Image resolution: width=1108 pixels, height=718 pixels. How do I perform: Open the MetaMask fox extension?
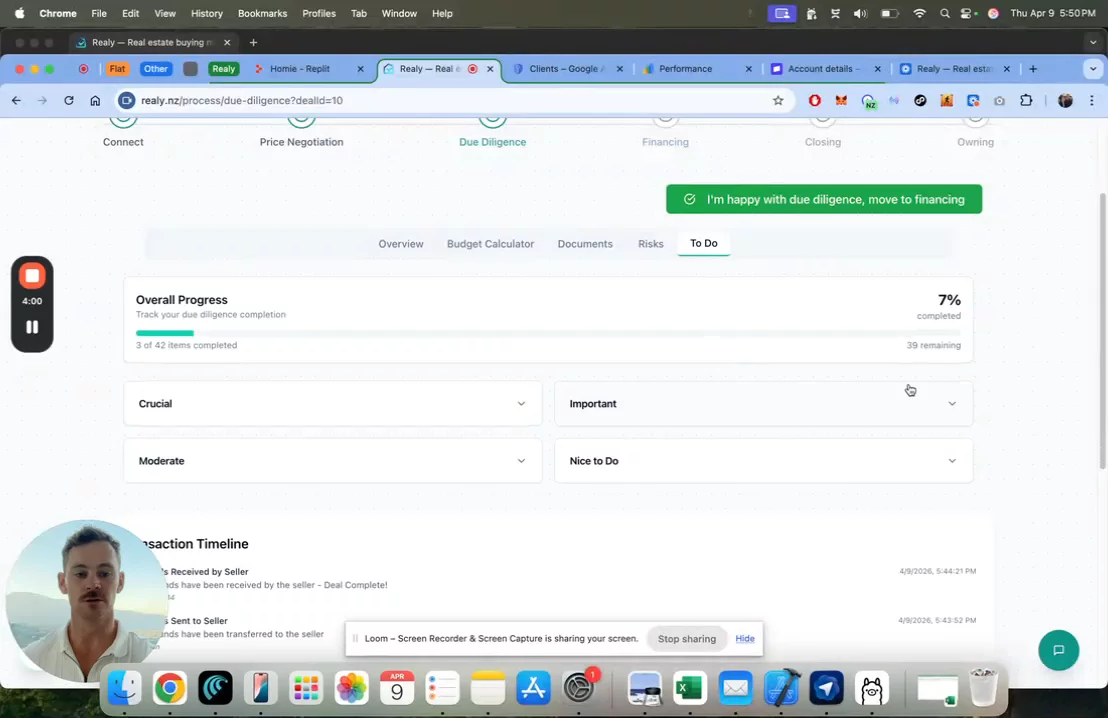point(841,100)
